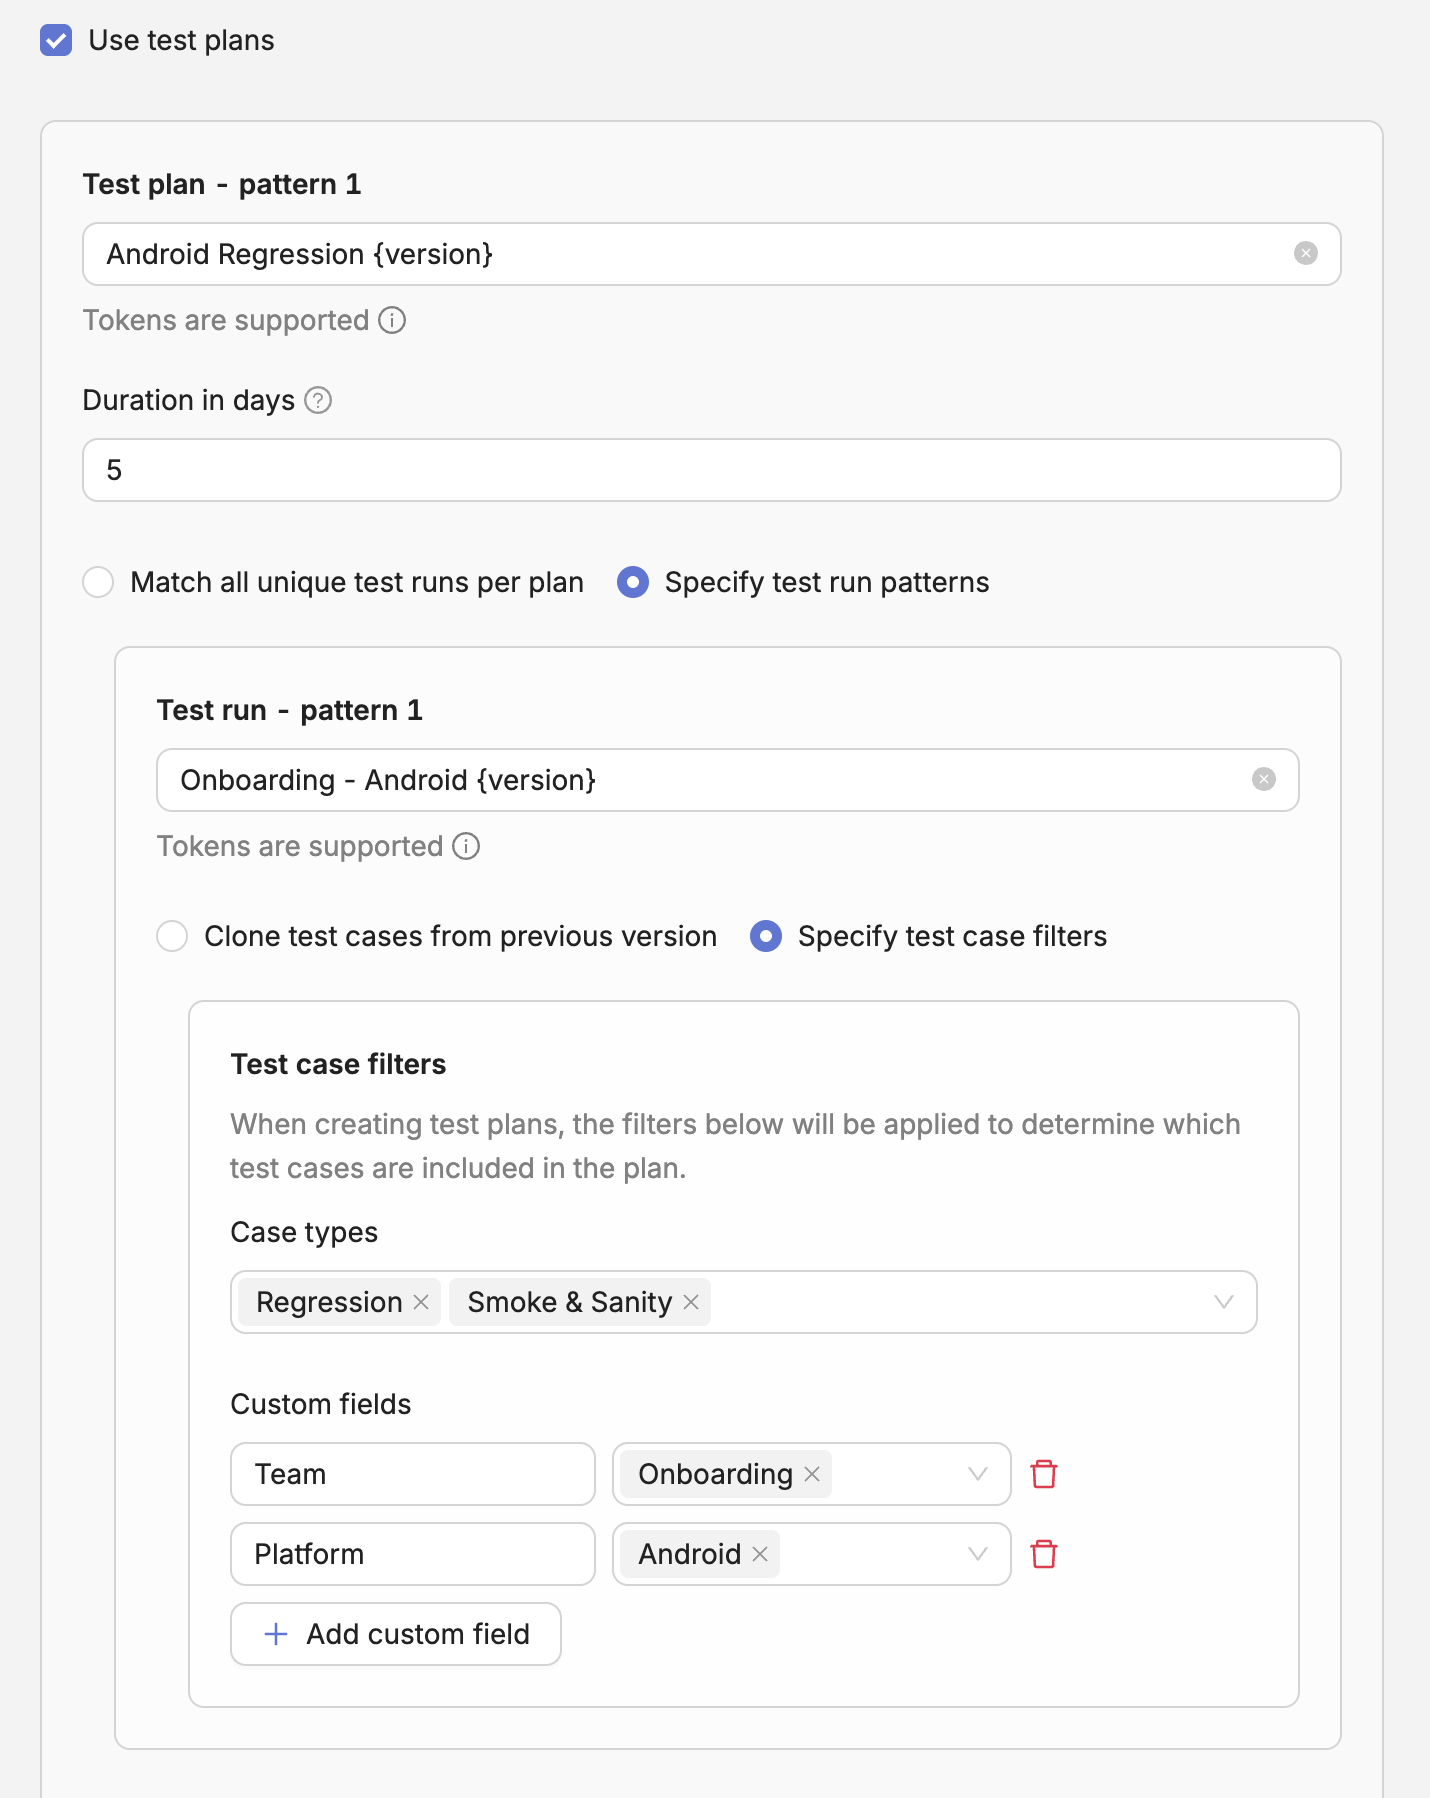The image size is (1430, 1798).
Task: Click the Add custom field button
Action: point(396,1634)
